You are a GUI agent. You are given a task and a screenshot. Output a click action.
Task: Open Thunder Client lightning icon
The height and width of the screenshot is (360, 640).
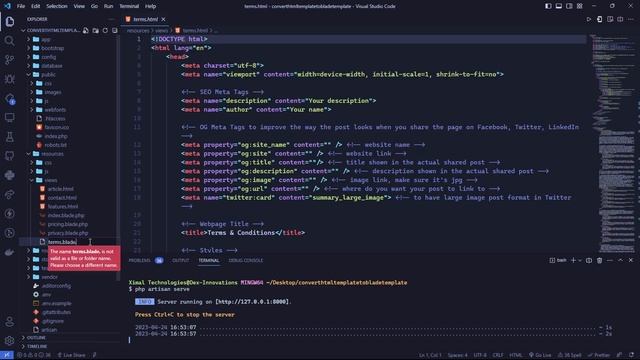9,213
